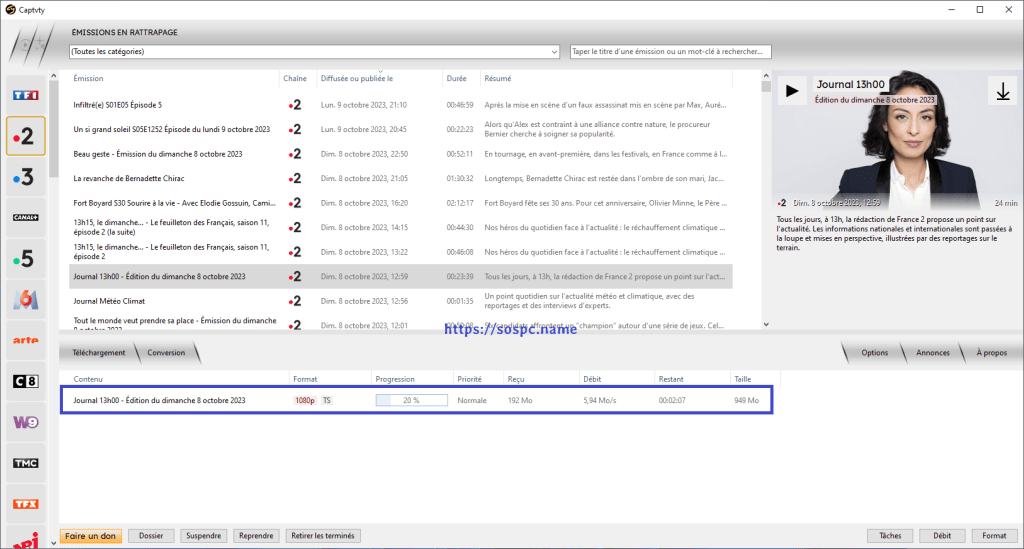This screenshot has height=549, width=1024.
Task: Select the France 2 channel icon
Action: pos(26,136)
